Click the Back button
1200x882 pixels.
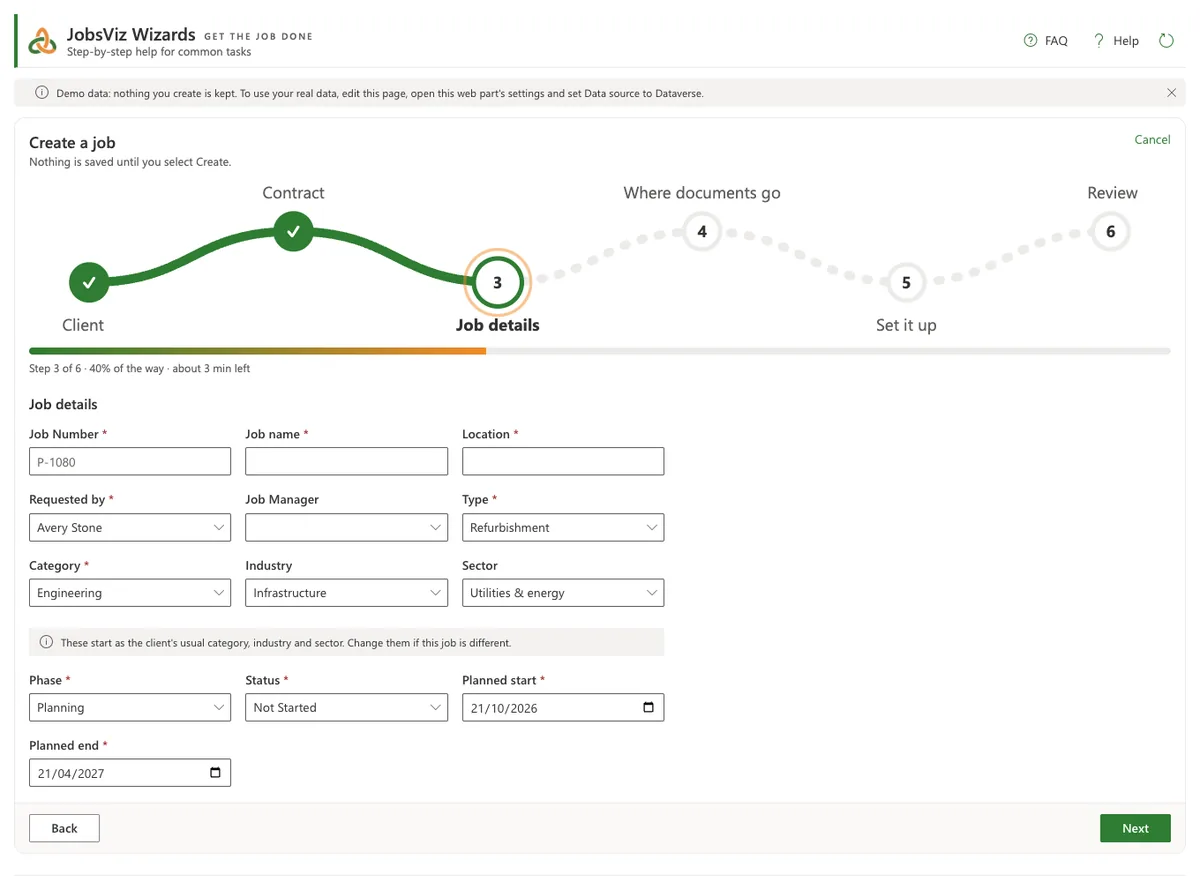click(64, 828)
